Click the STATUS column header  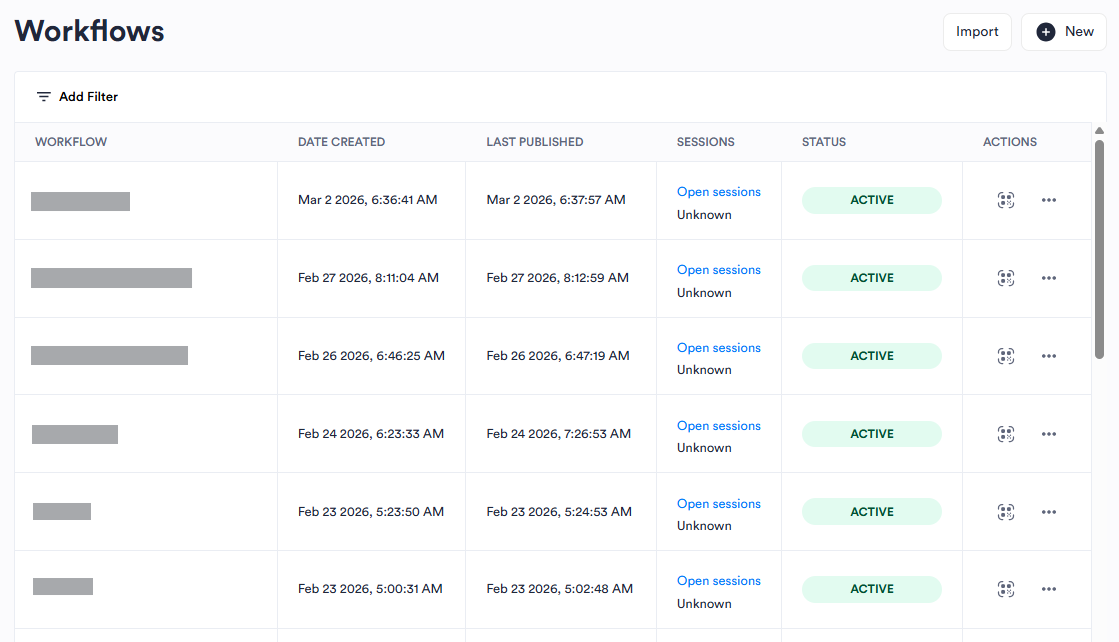pyautogui.click(x=824, y=142)
